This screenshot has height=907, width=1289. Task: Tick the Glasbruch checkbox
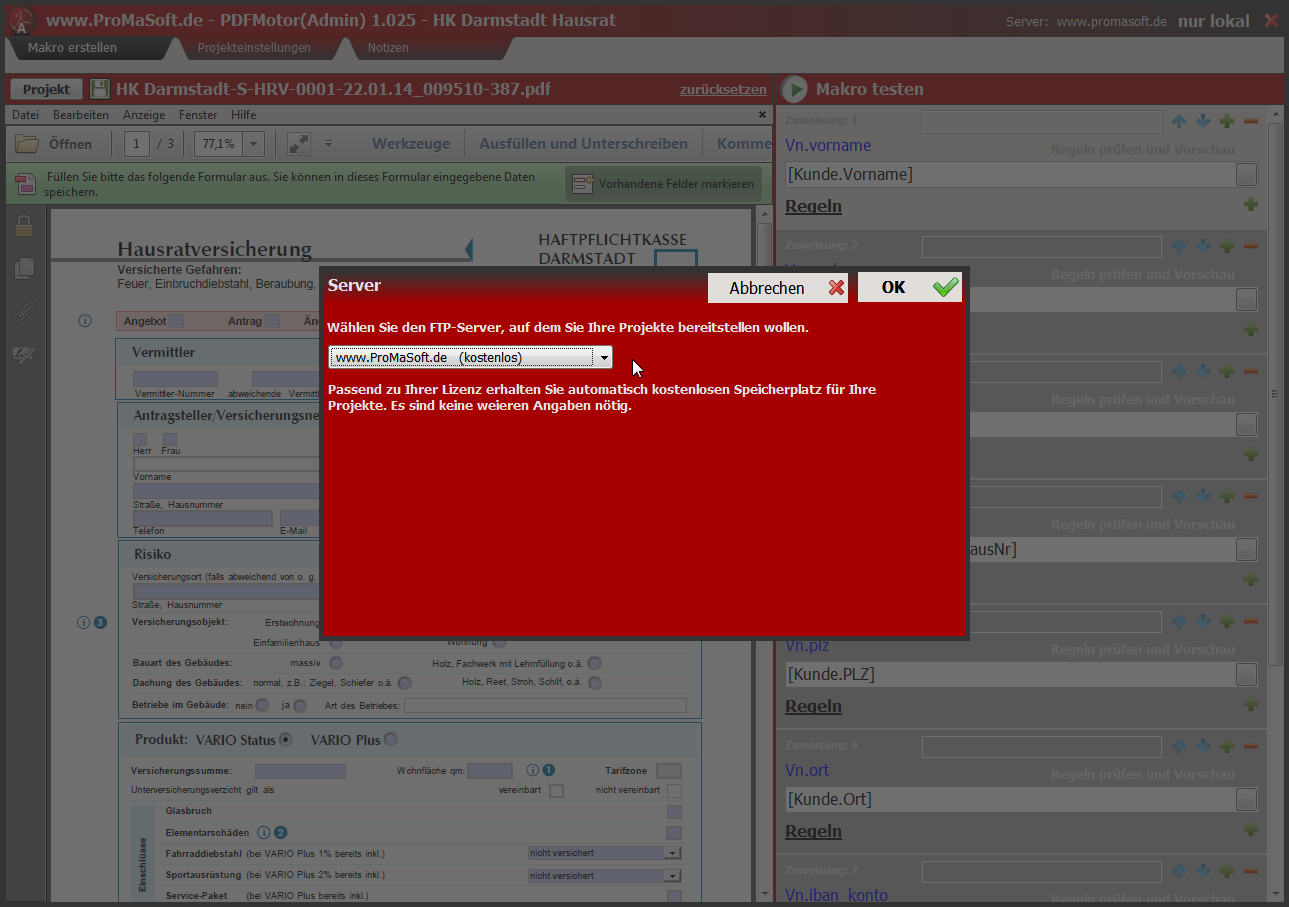point(674,812)
